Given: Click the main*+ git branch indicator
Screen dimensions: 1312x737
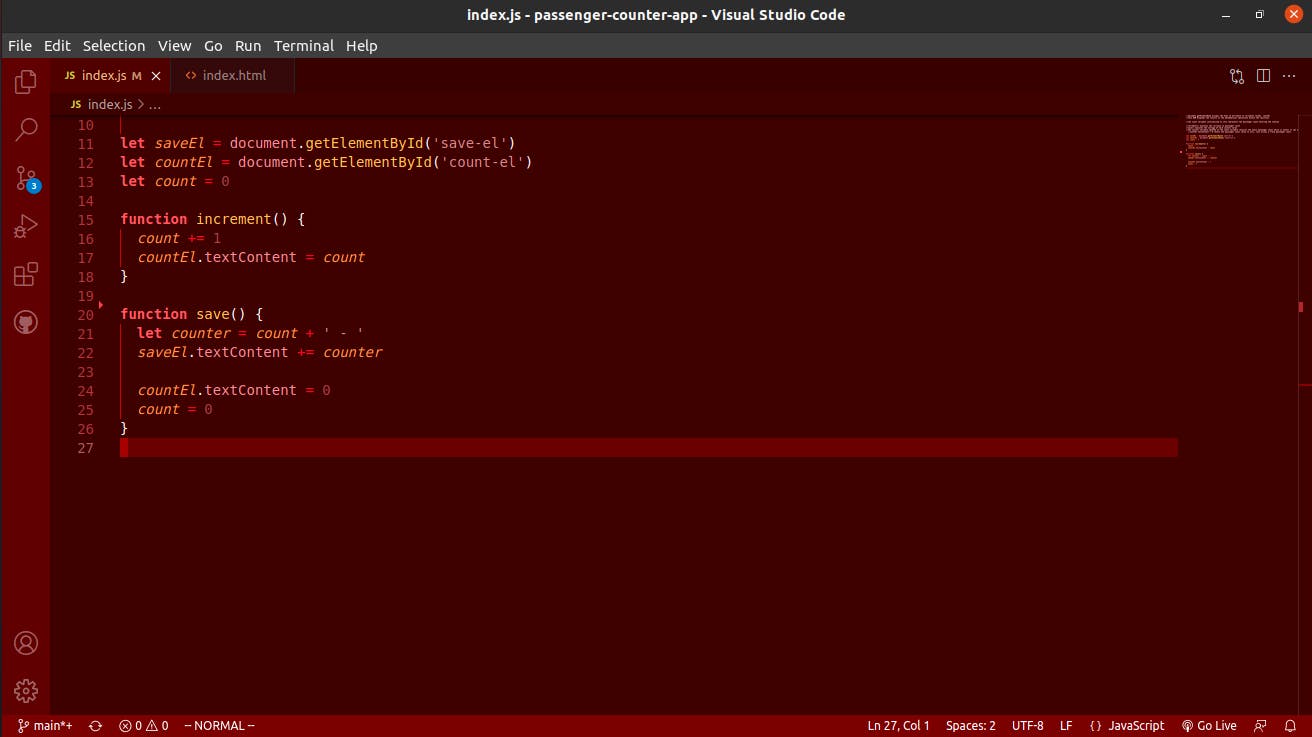Looking at the screenshot, I should click(45, 726).
